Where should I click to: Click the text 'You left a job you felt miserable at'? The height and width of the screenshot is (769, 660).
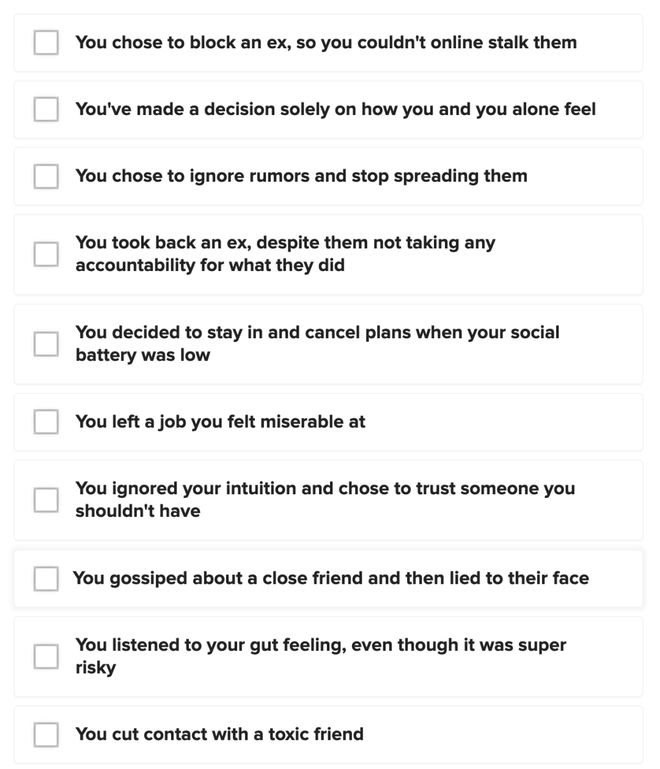click(220, 422)
